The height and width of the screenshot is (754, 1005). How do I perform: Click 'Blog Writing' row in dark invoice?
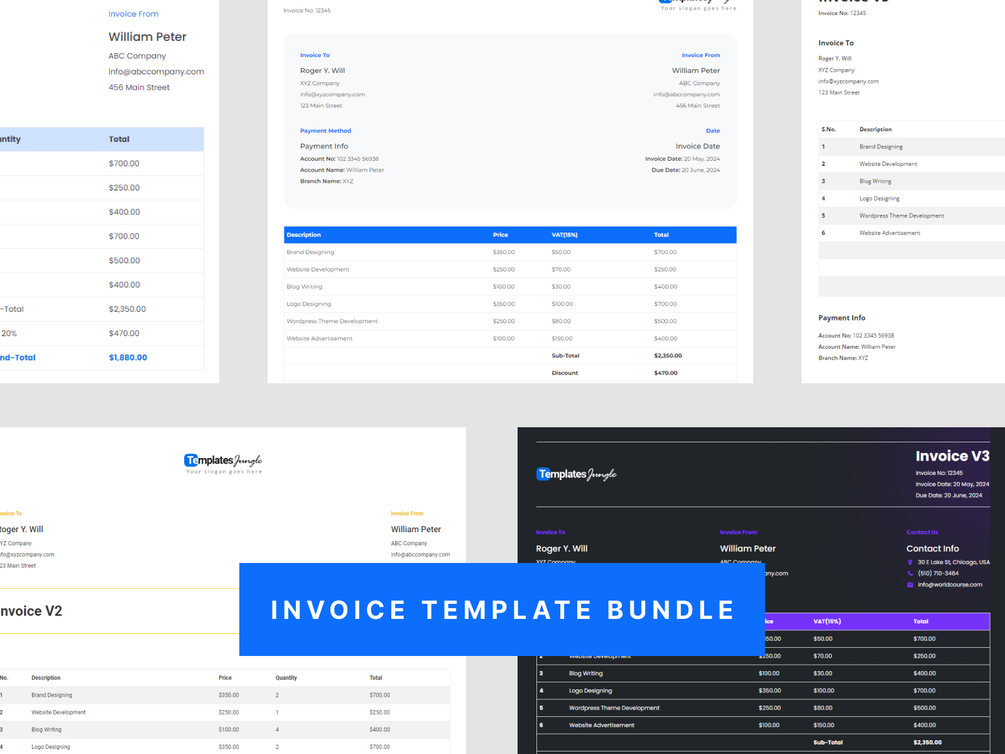click(763, 674)
